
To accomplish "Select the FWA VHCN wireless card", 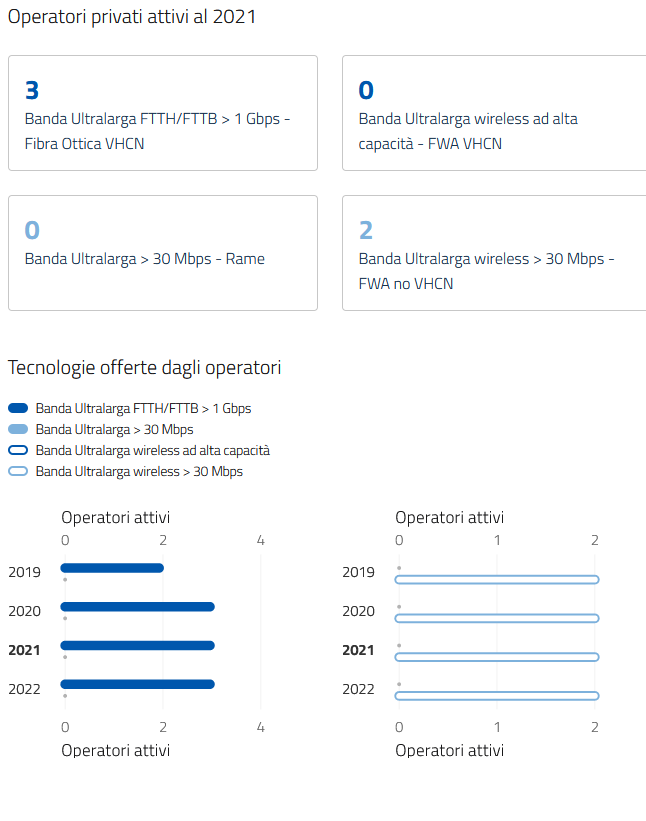I will pyautogui.click(x=494, y=113).
